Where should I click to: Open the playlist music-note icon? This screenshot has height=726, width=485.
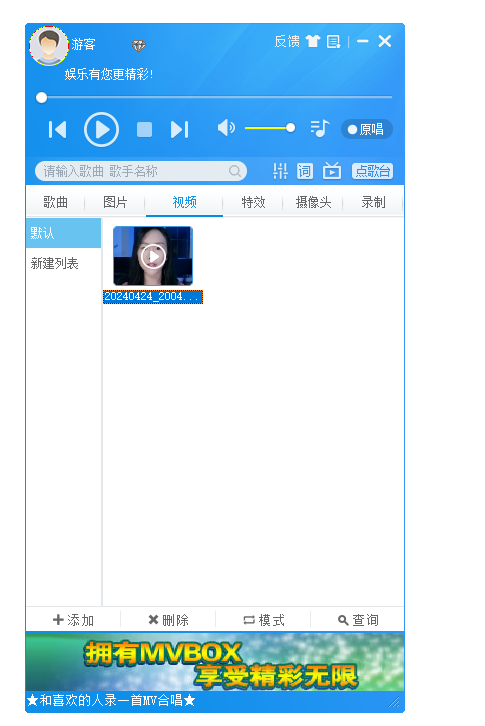tap(320, 128)
